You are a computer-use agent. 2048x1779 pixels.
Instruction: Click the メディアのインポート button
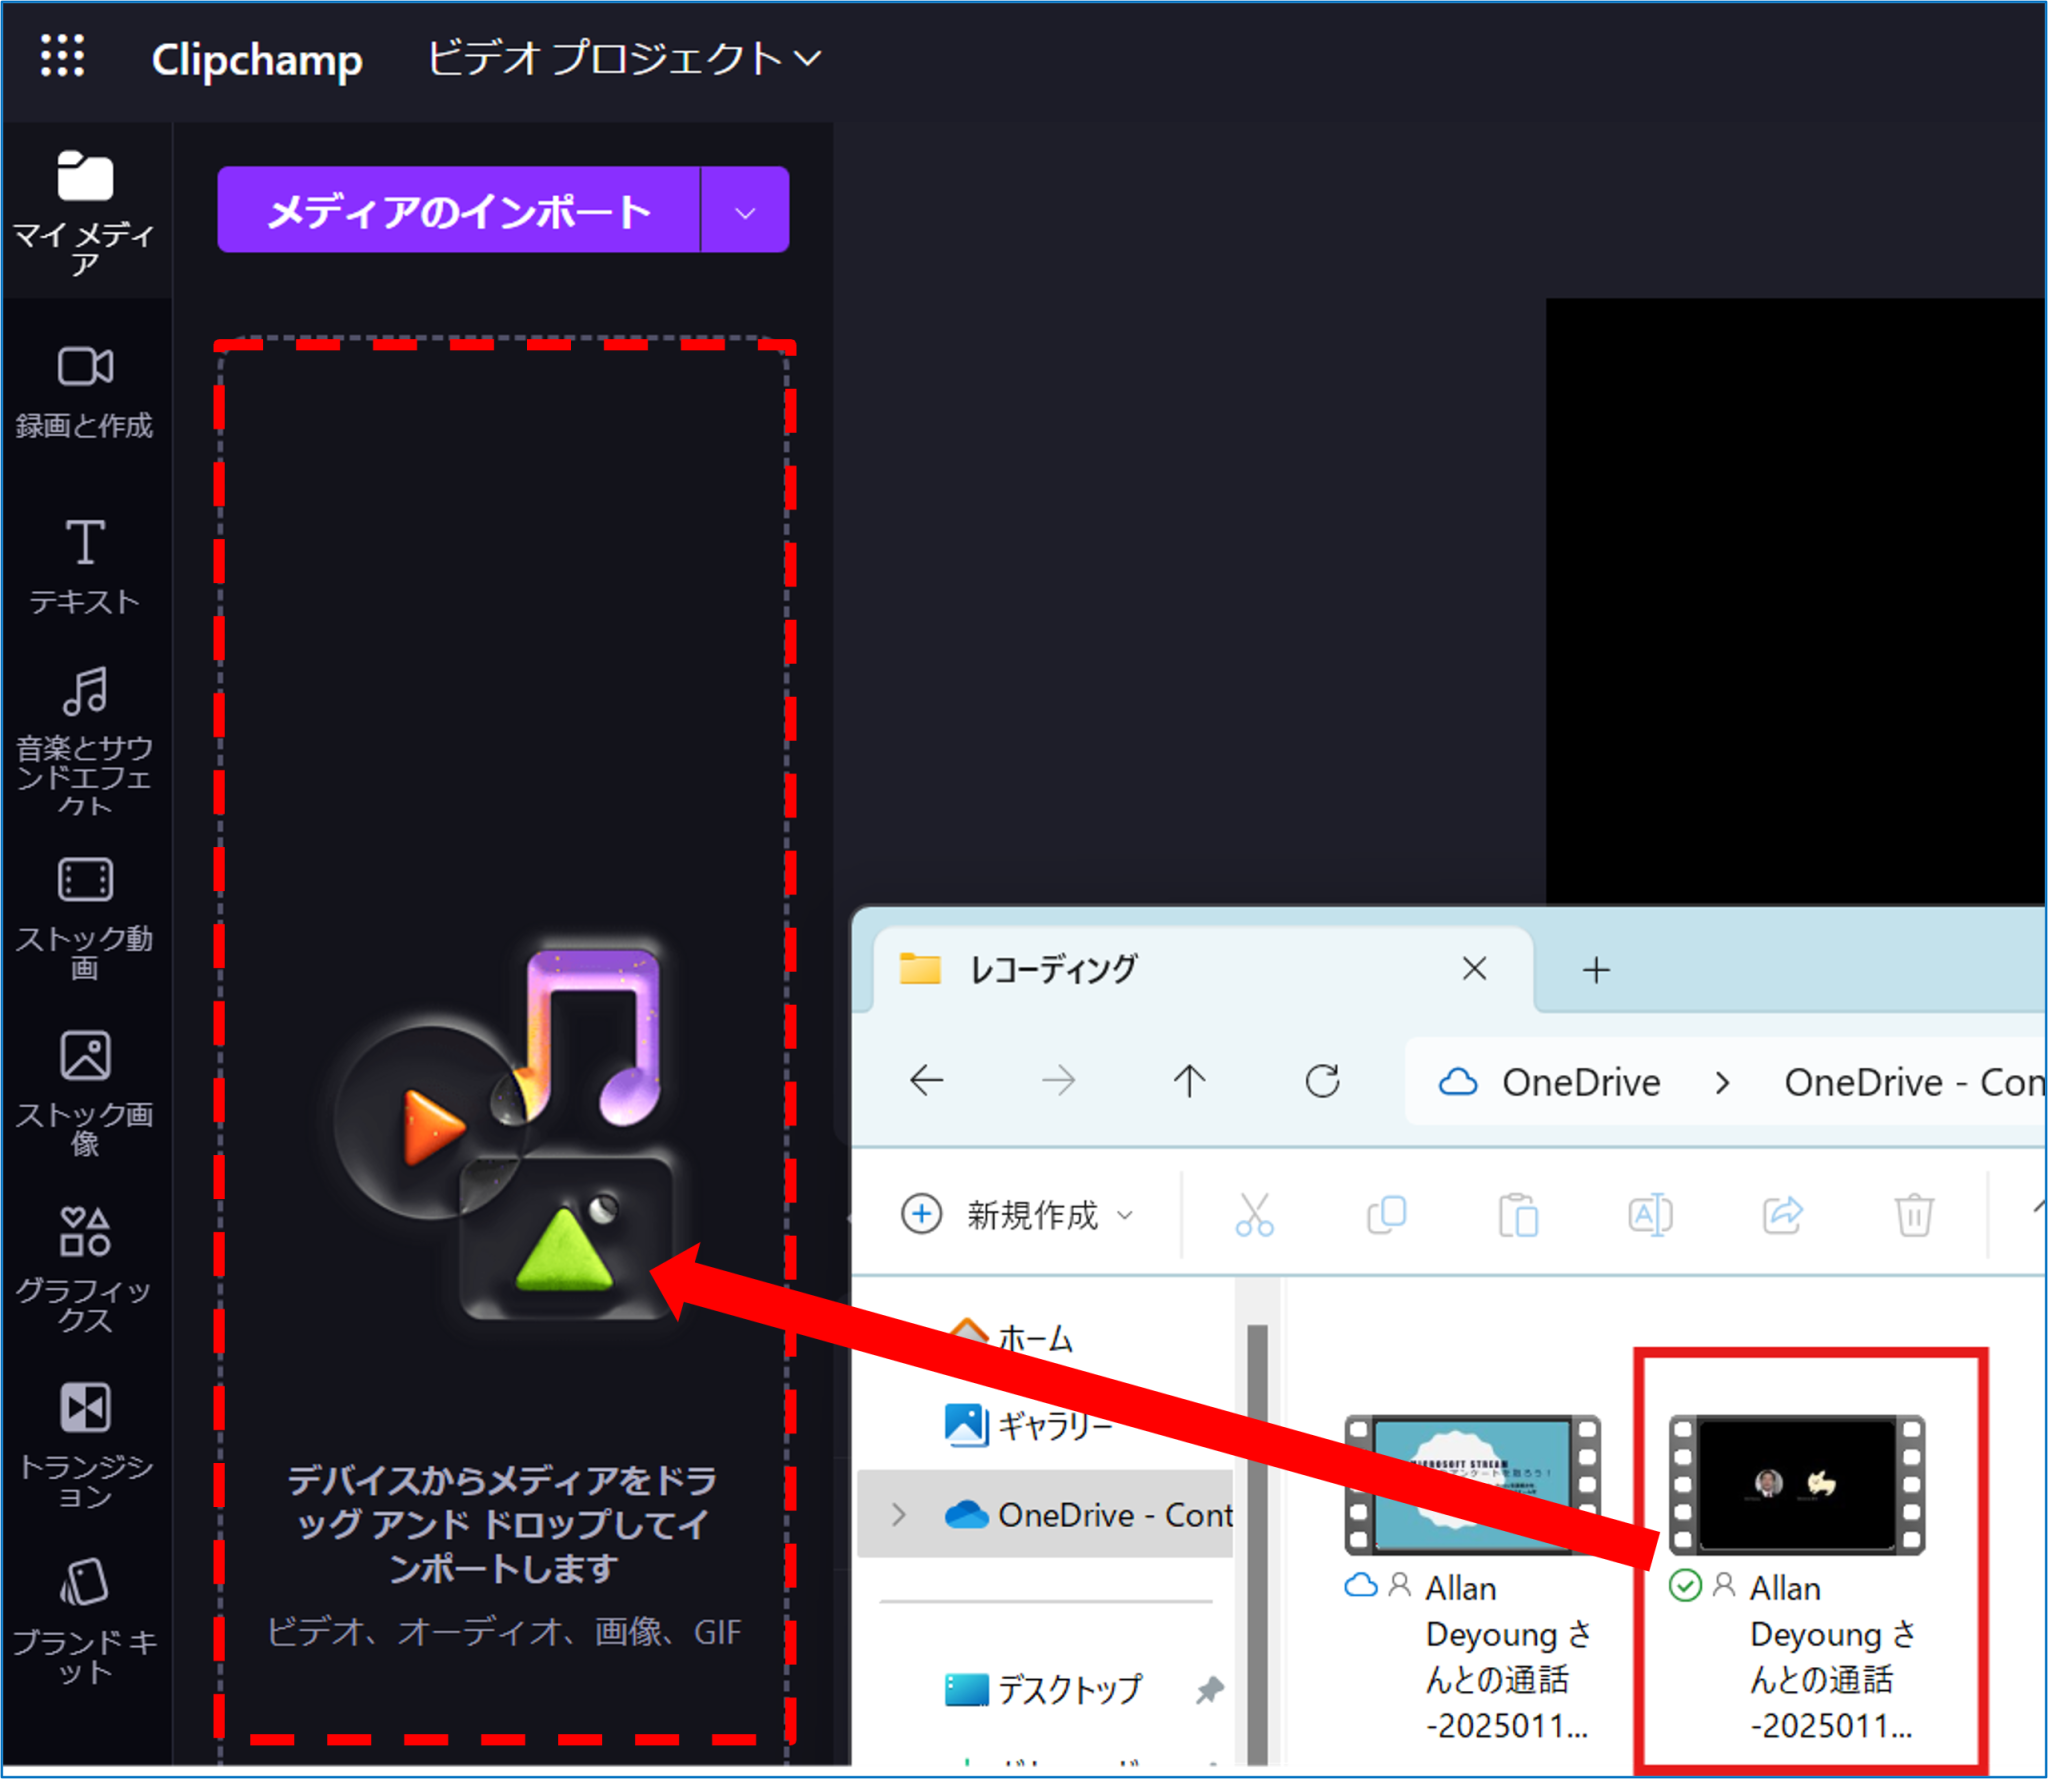(x=458, y=210)
